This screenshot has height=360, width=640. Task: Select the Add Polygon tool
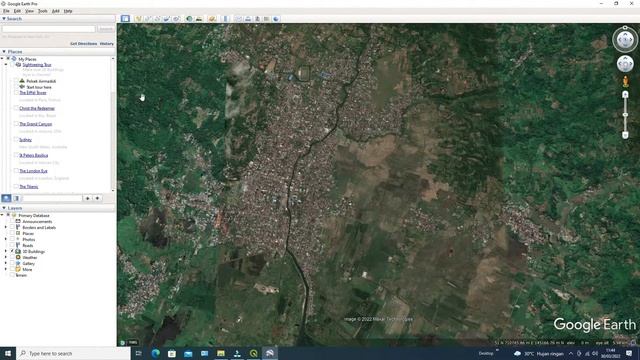147,19
